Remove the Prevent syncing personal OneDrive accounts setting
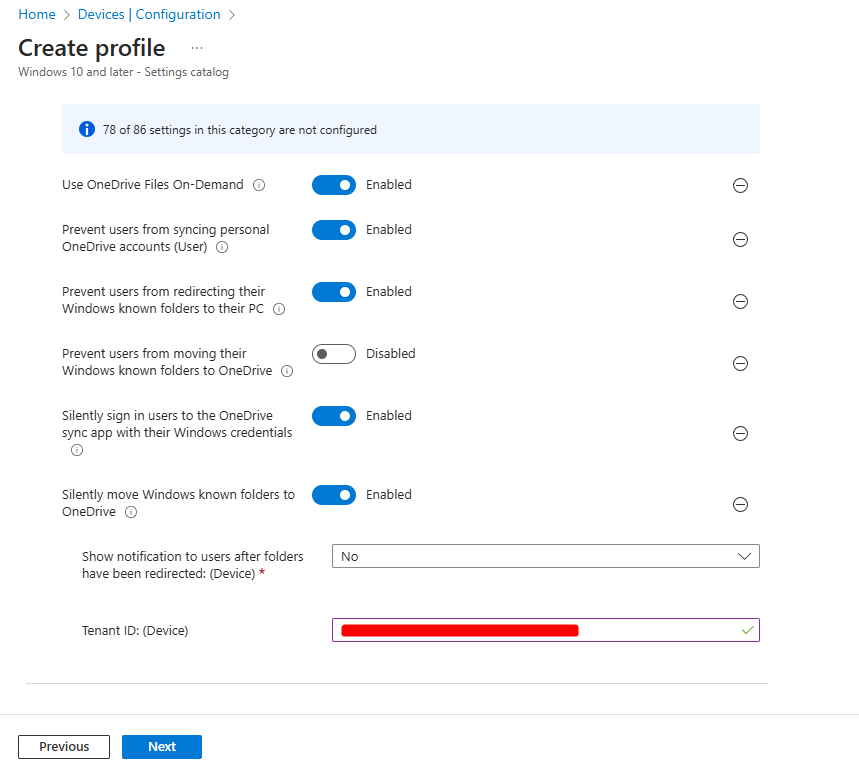This screenshot has height=760, width=859. click(740, 239)
